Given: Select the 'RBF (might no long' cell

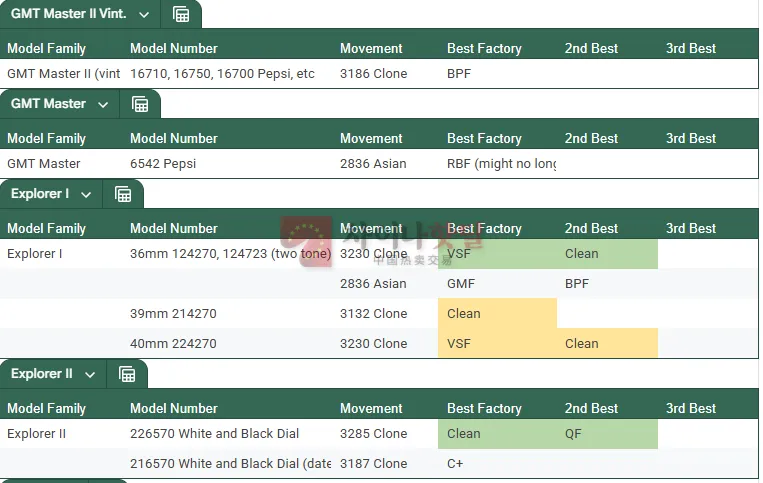Looking at the screenshot, I should 502,164.
